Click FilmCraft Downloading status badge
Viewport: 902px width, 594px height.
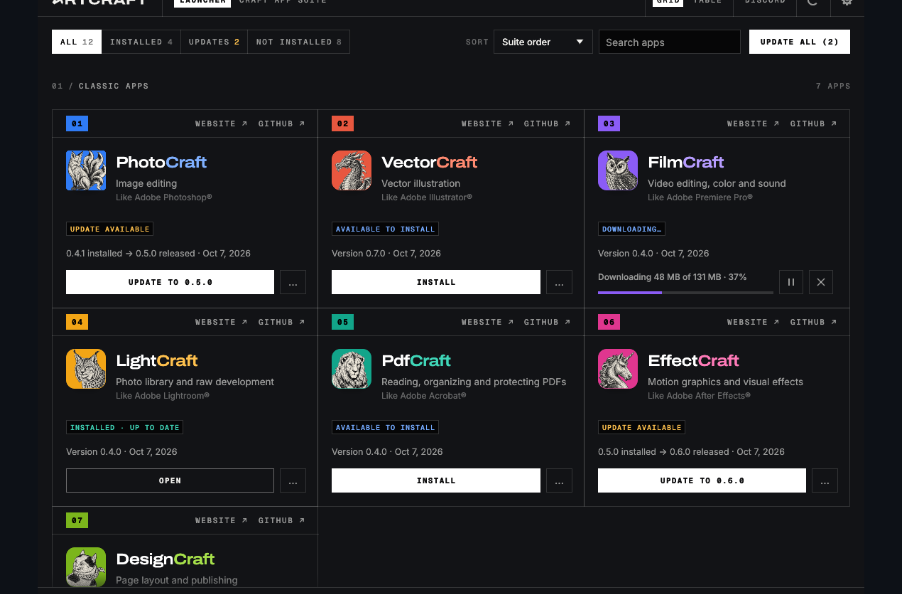632,229
